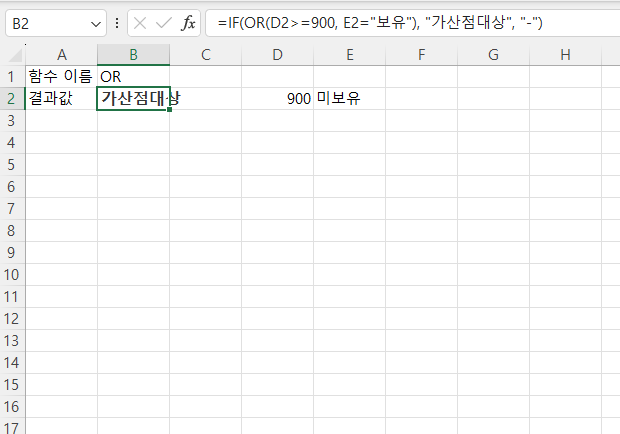Select row 9 header
The width and height of the screenshot is (620, 434).
(12, 253)
